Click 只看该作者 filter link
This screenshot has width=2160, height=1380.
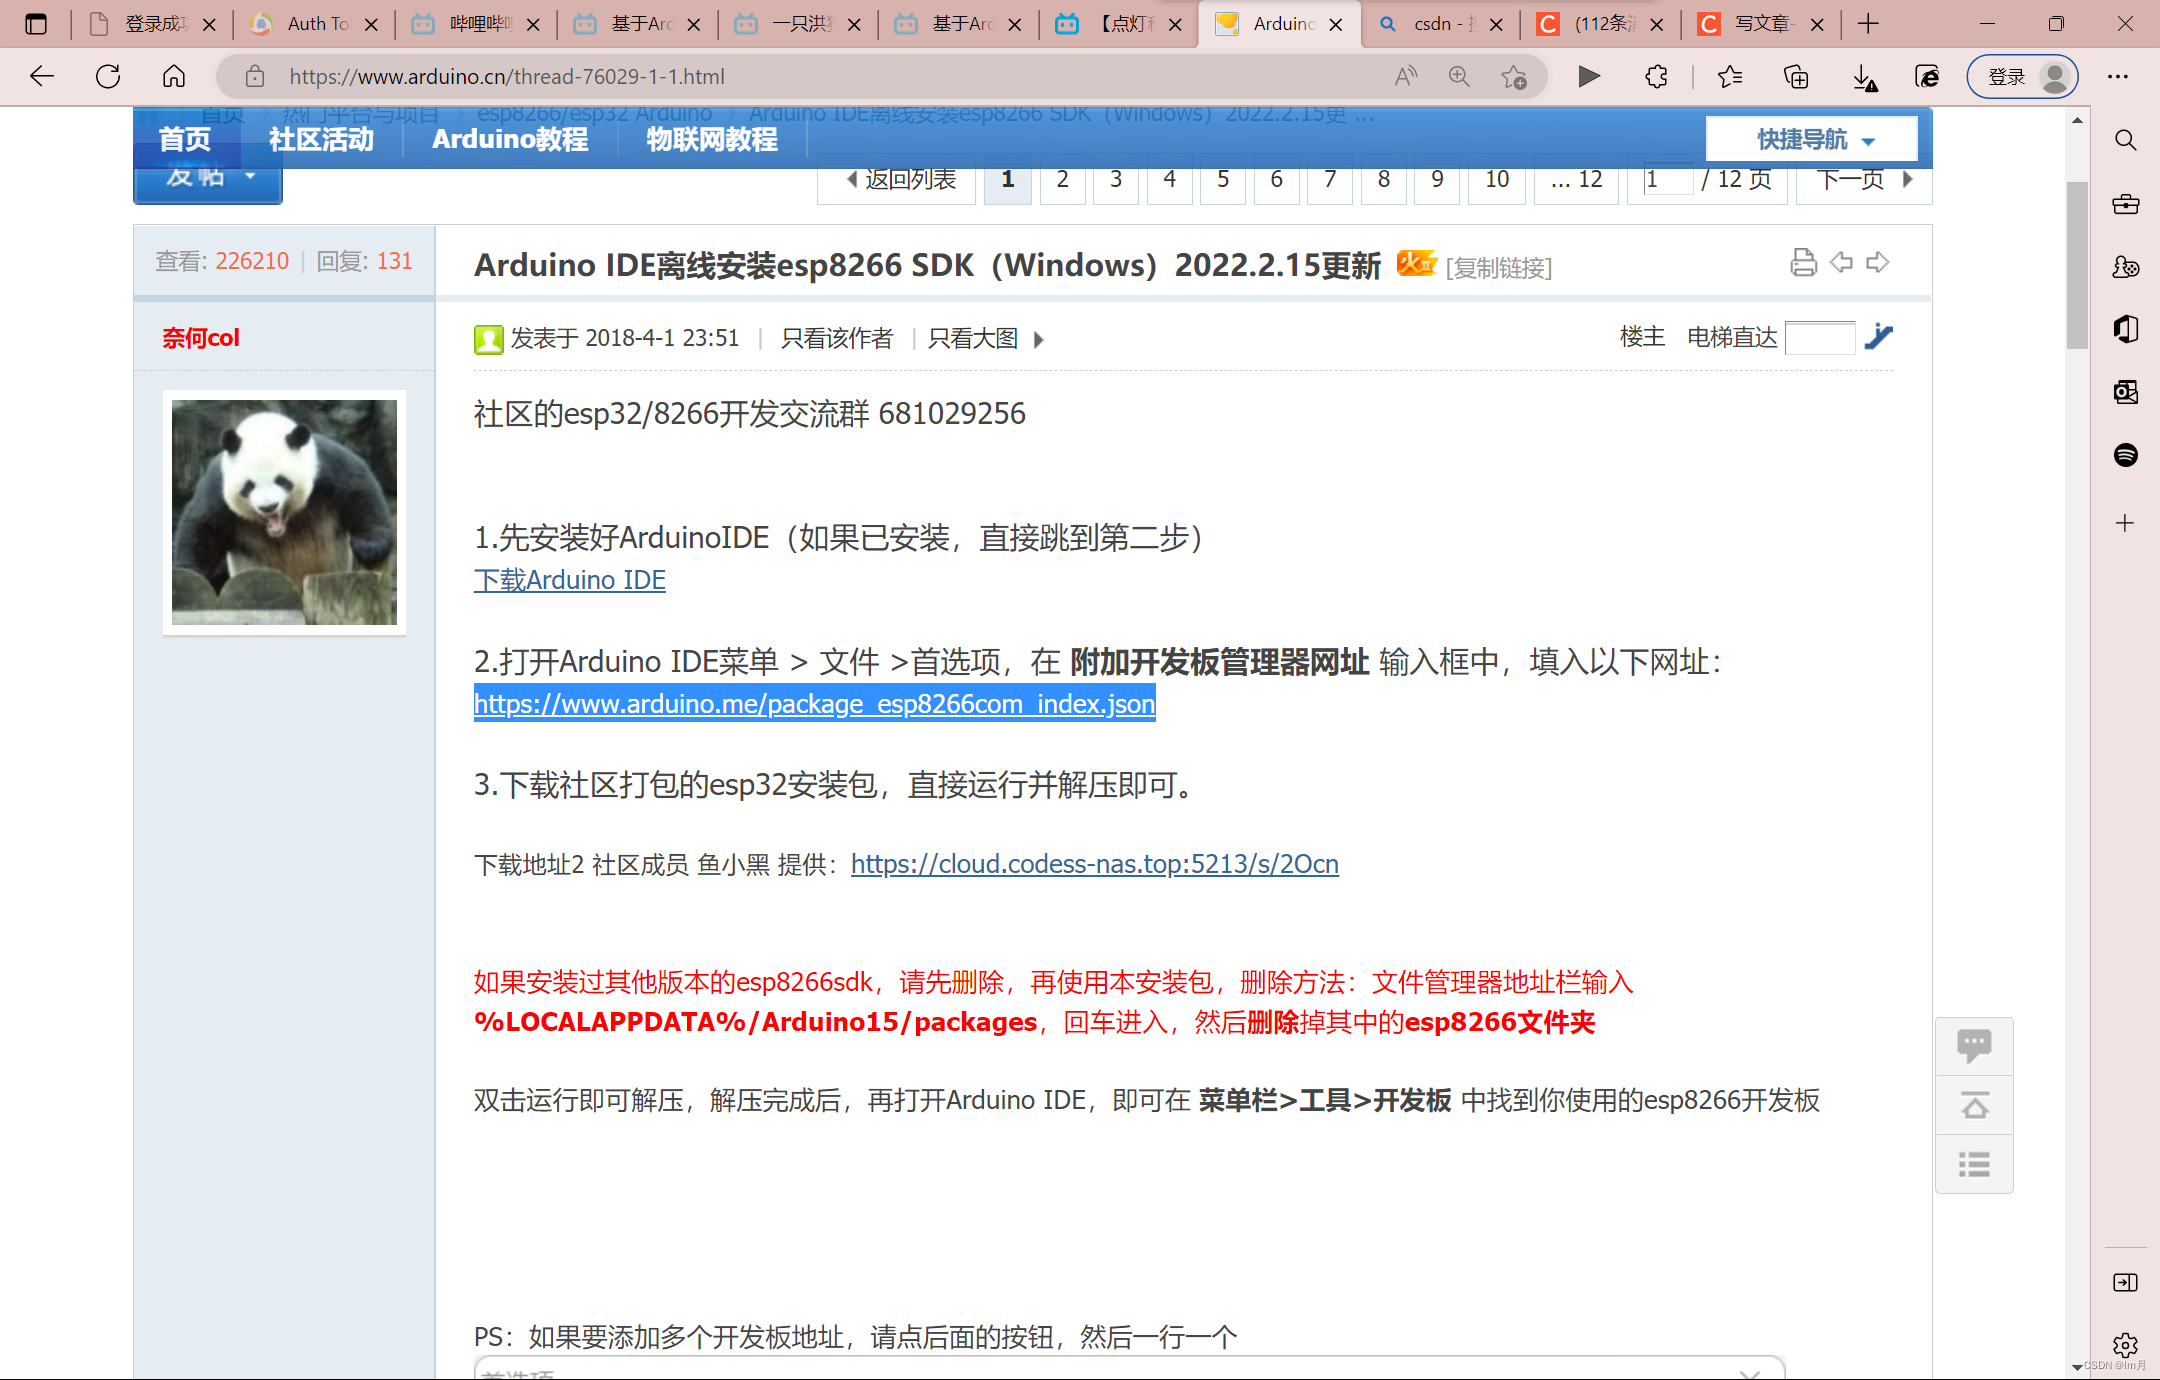point(836,339)
